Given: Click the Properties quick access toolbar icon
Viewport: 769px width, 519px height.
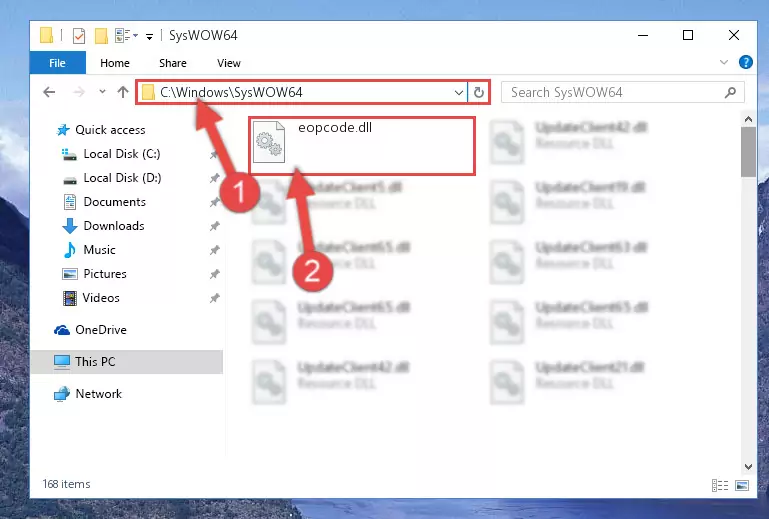Looking at the screenshot, I should click(78, 36).
